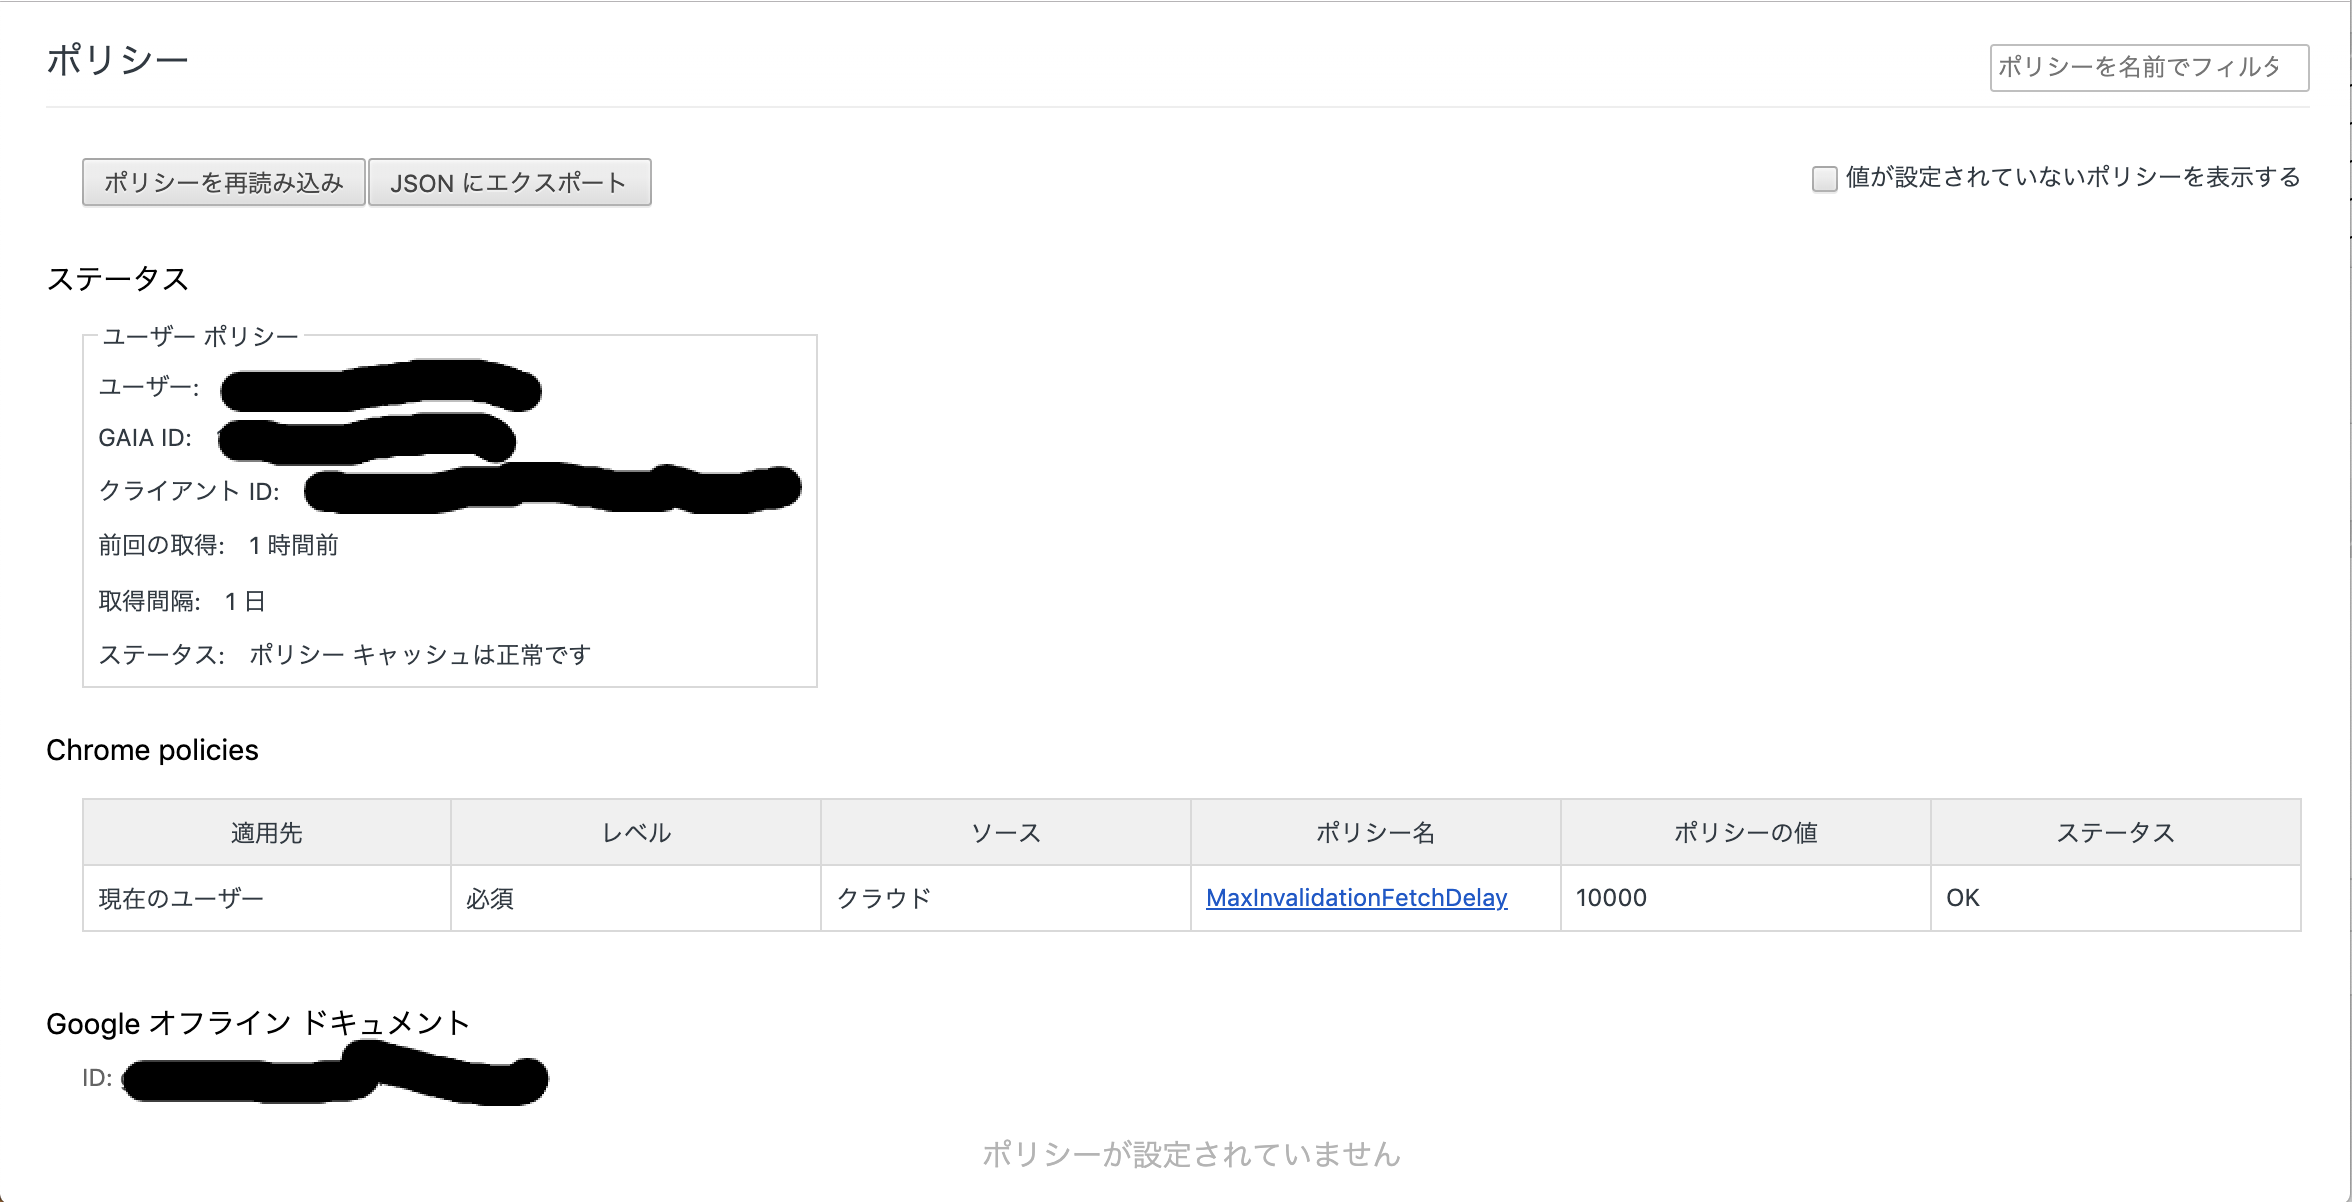The height and width of the screenshot is (1202, 2352).
Task: Click the ソース column header
Action: (1006, 833)
